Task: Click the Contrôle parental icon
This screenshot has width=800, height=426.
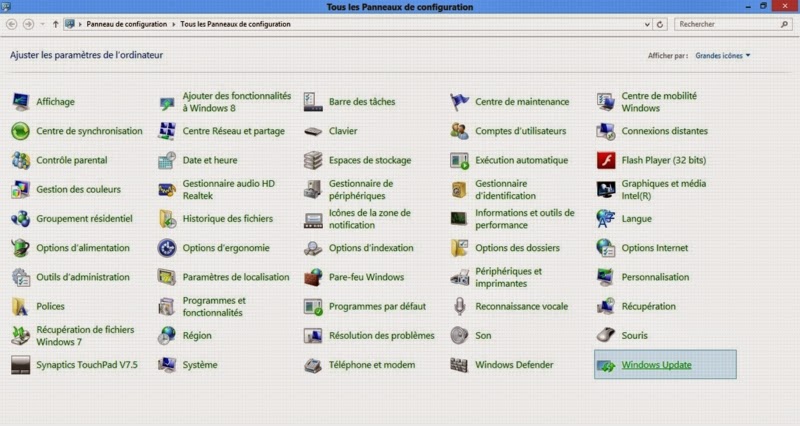Action: pos(21,160)
